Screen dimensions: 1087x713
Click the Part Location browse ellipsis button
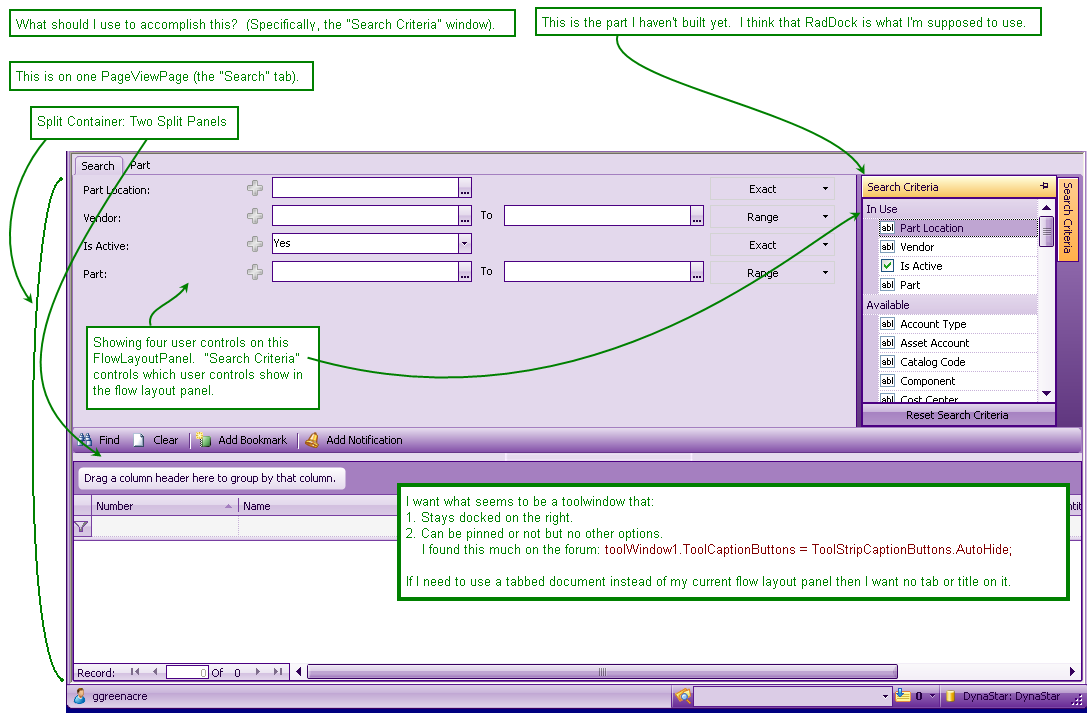(x=464, y=188)
